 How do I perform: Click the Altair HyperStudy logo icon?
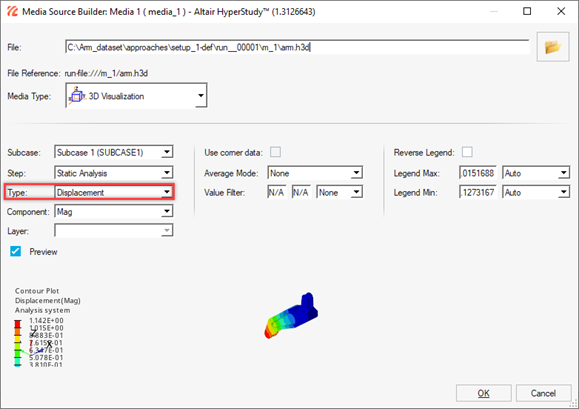pyautogui.click(x=12, y=11)
